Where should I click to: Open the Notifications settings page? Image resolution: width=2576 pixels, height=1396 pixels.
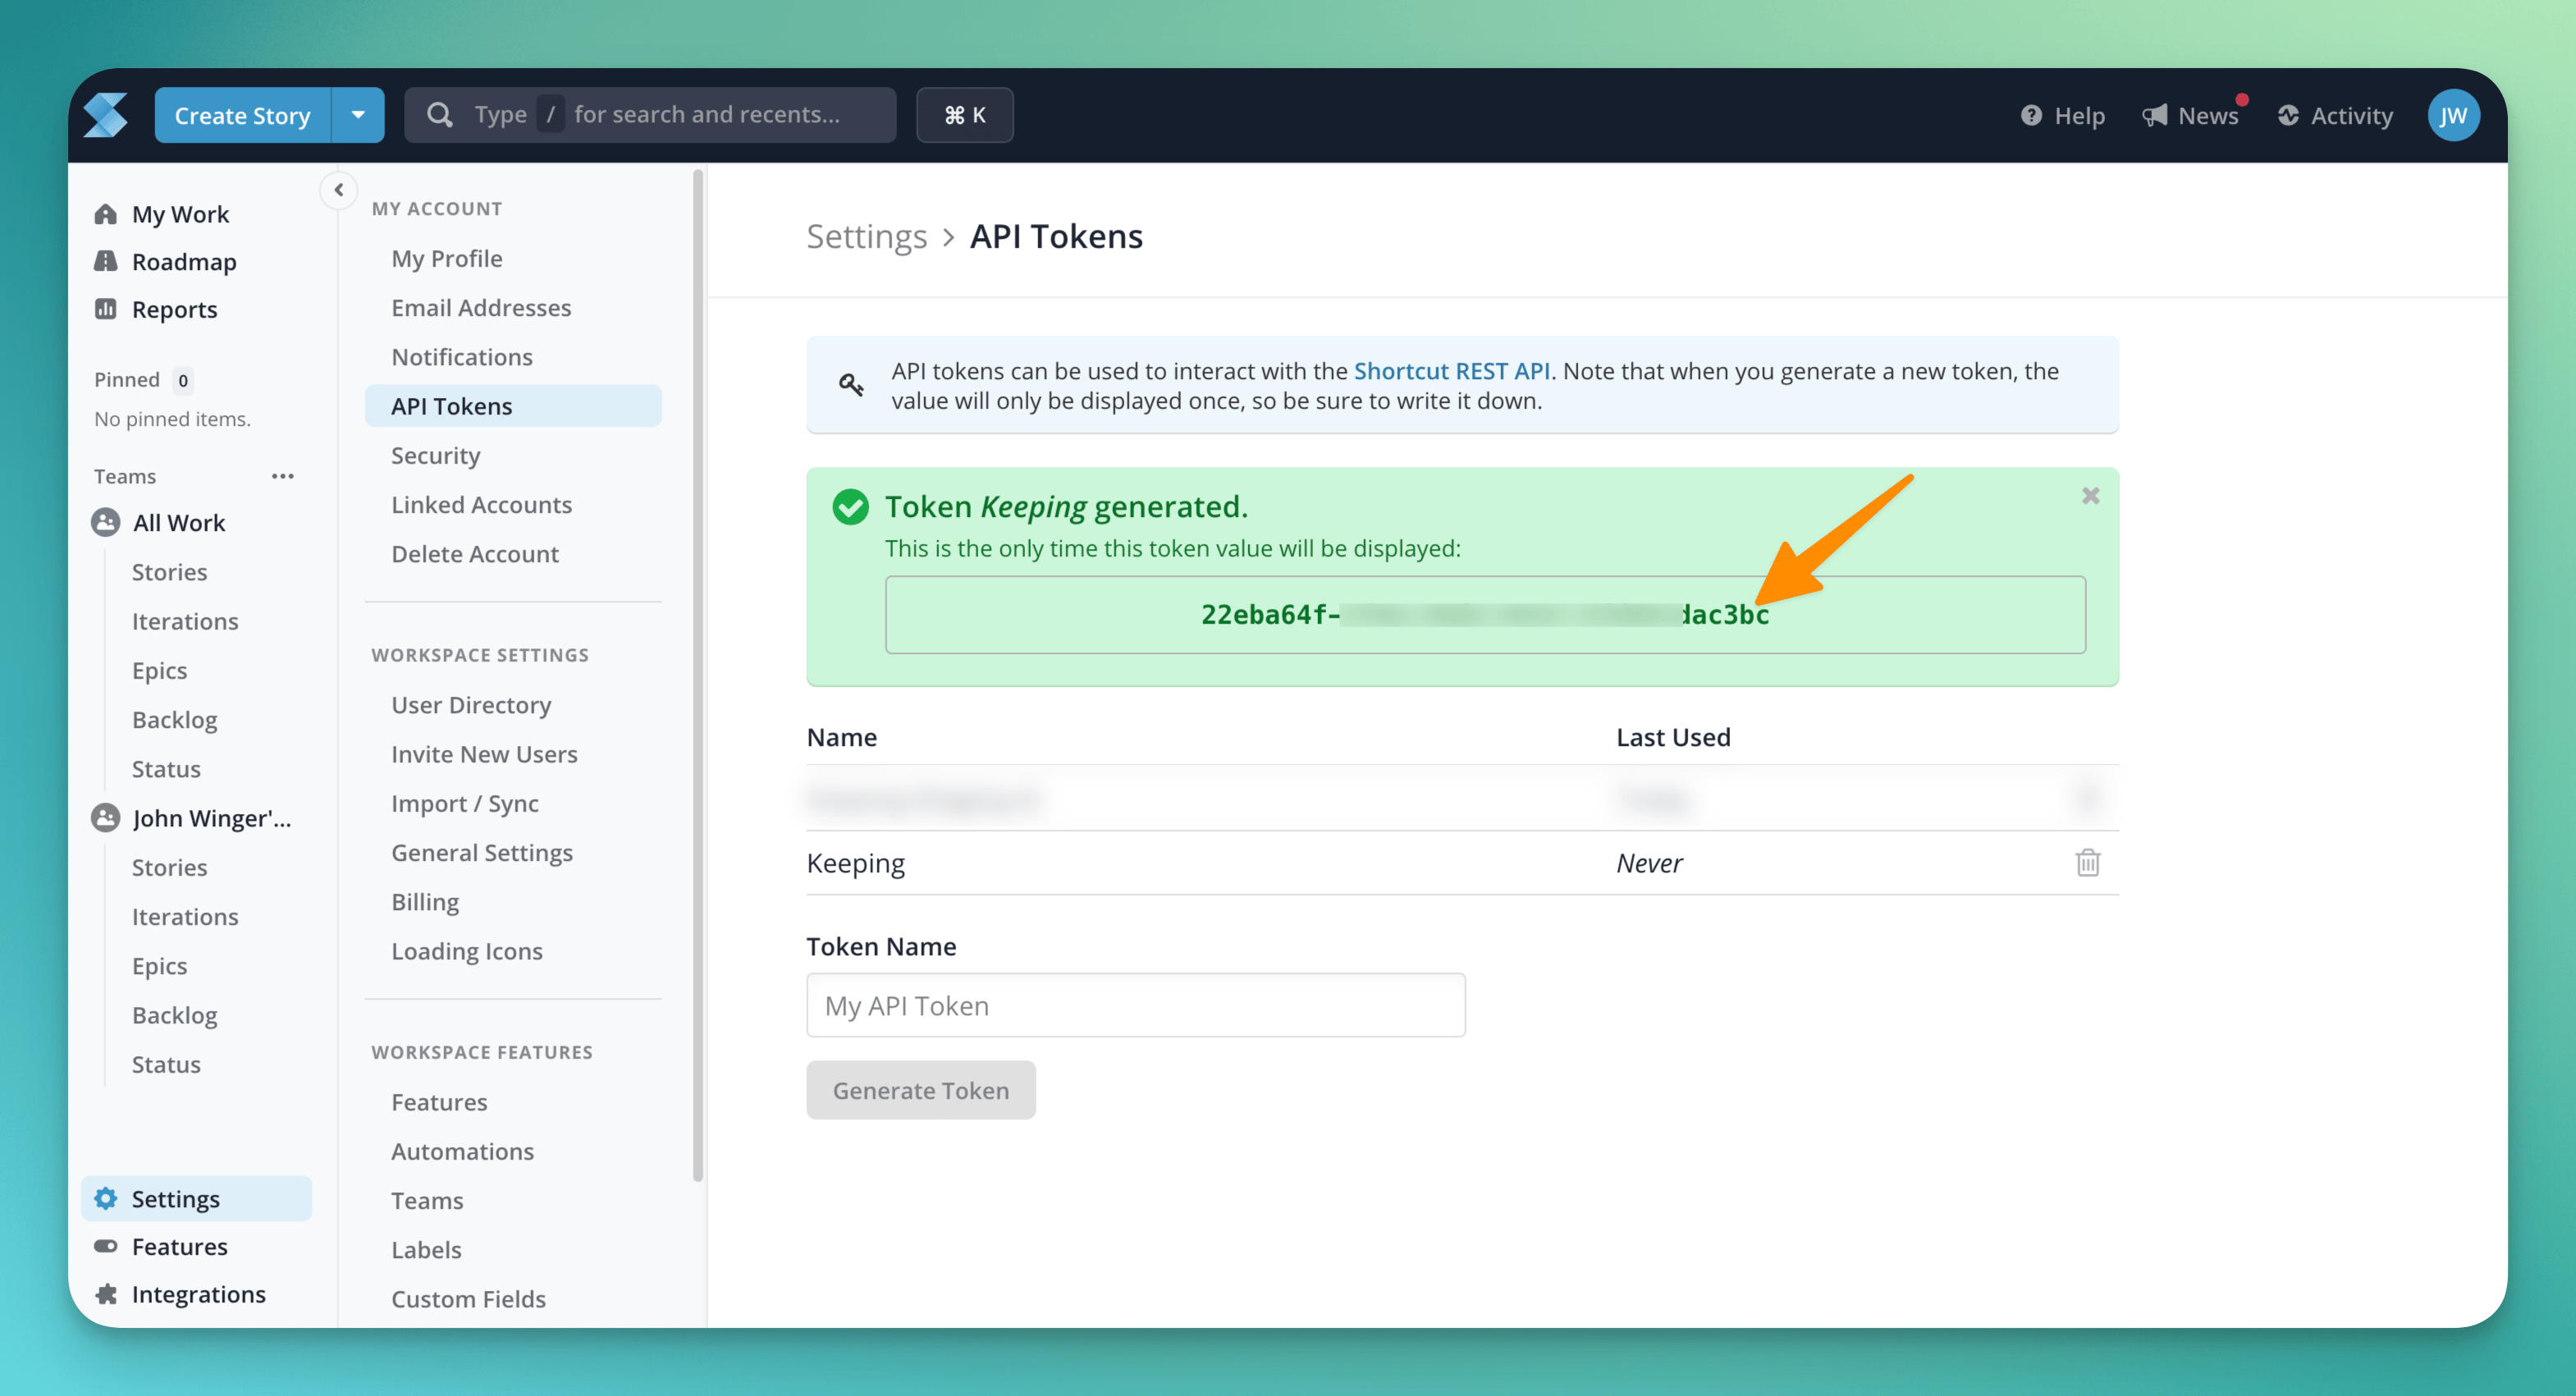tap(461, 357)
